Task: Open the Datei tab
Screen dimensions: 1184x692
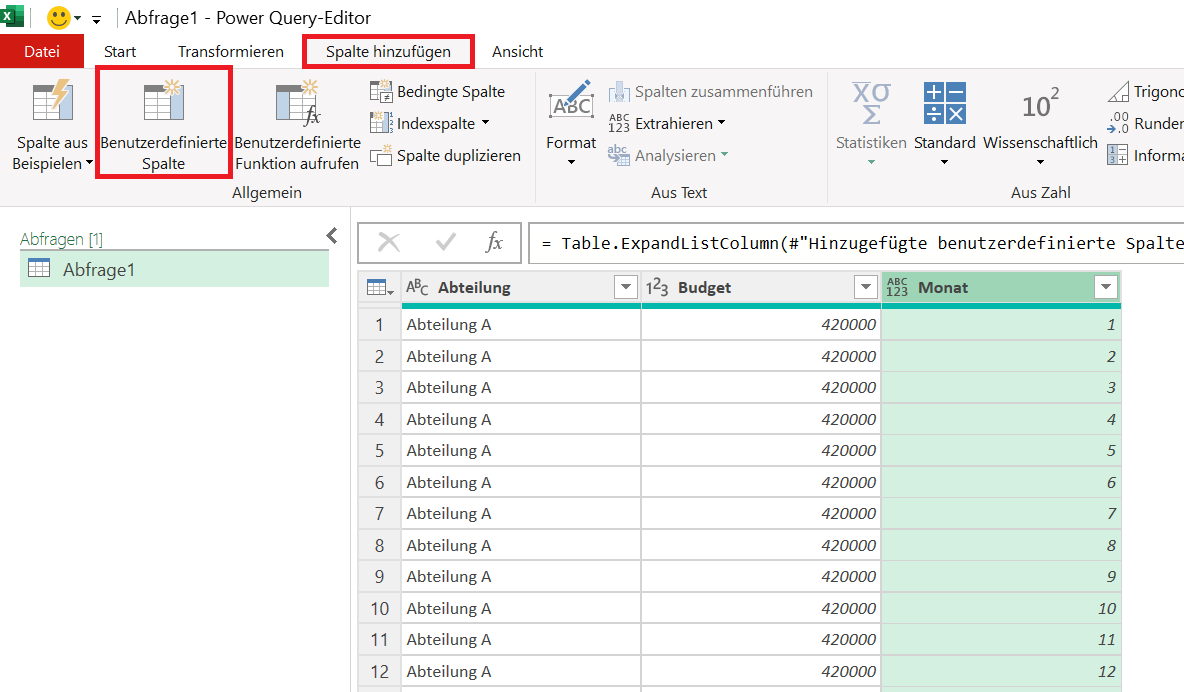Action: click(x=42, y=51)
